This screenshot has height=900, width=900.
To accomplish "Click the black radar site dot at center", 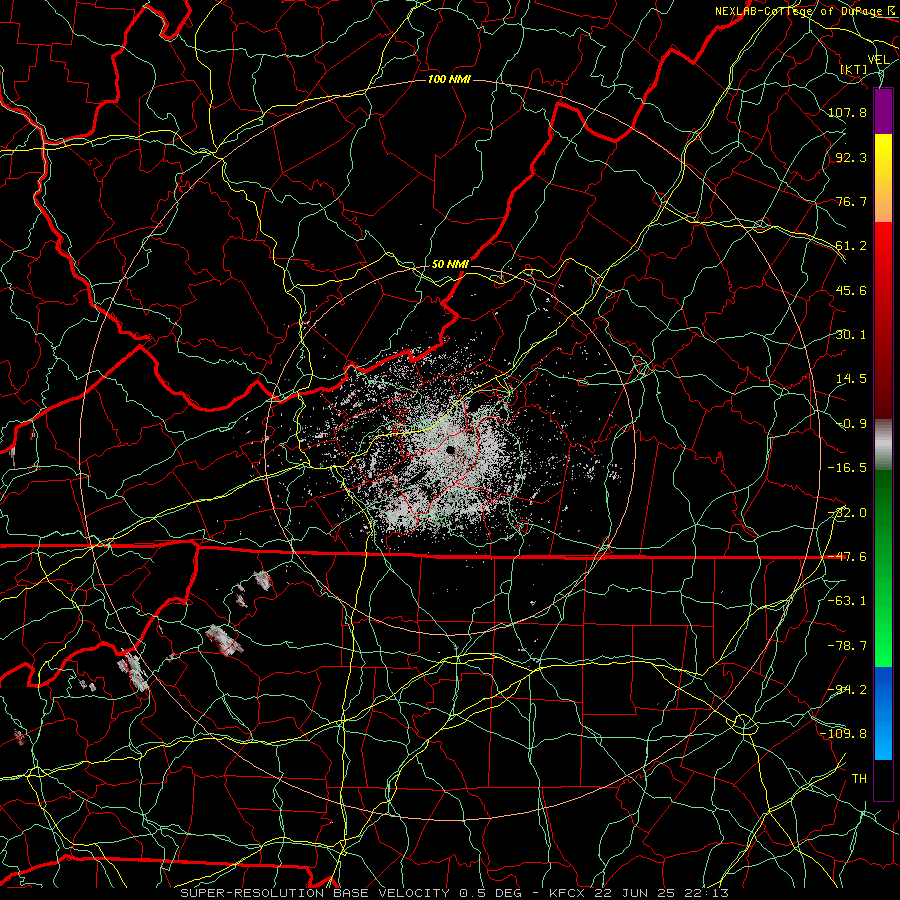I will 450,450.
